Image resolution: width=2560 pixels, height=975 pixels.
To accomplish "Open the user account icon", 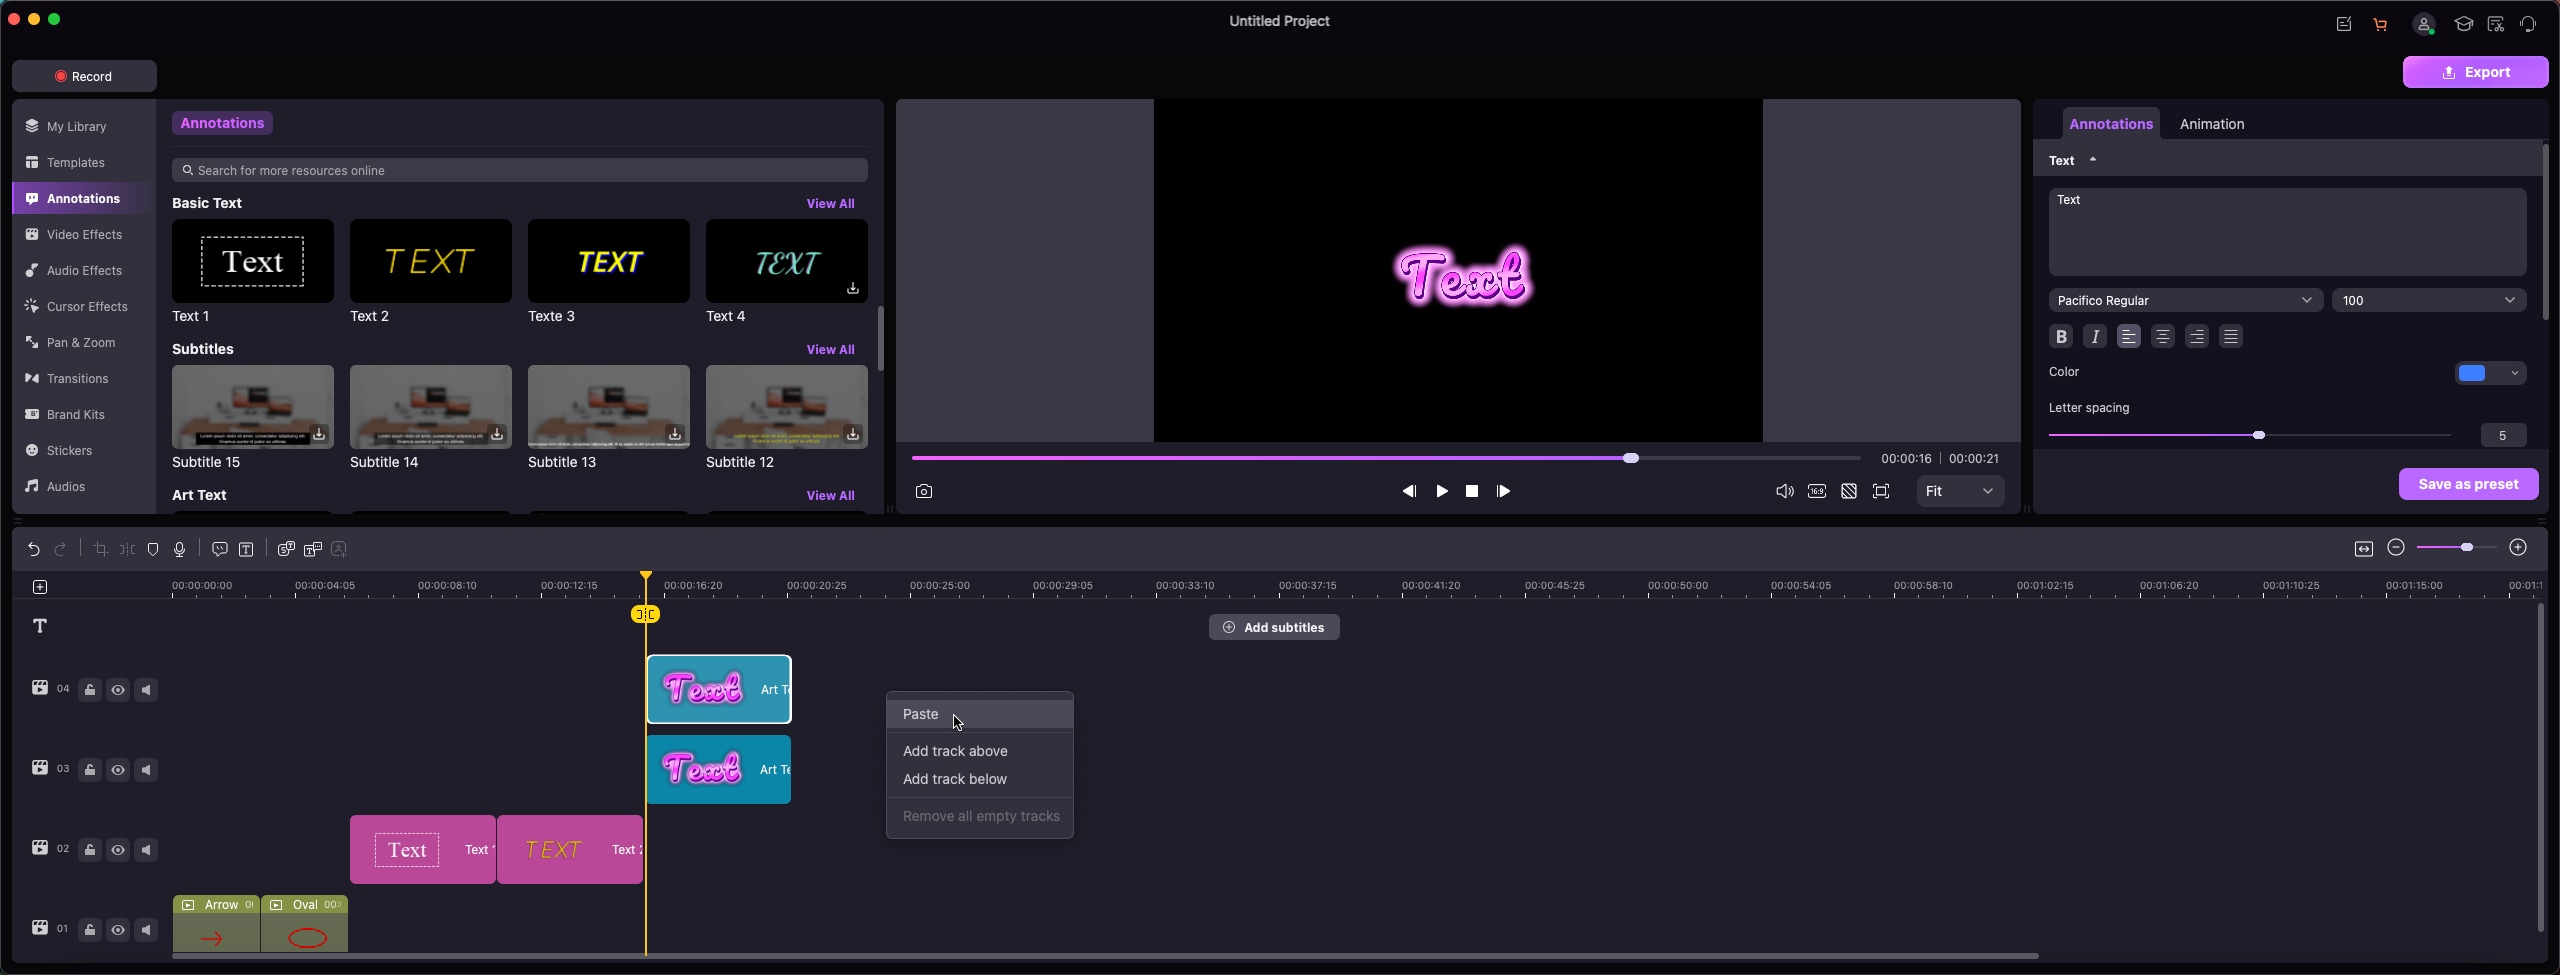I will [2423, 24].
